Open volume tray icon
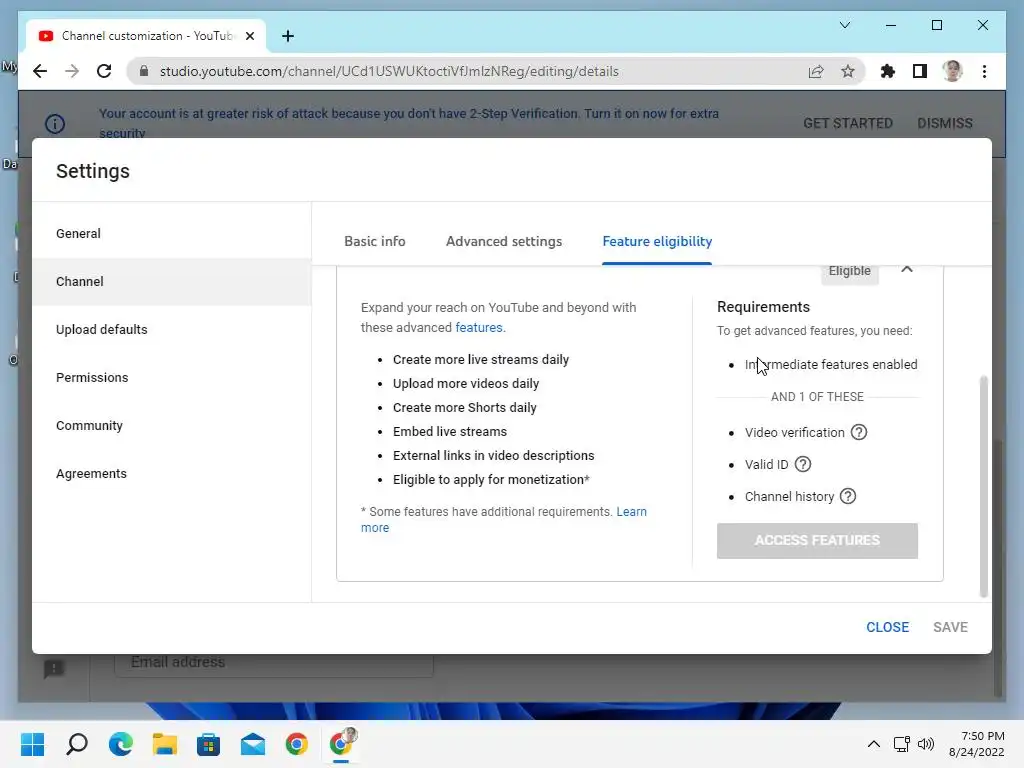This screenshot has width=1024, height=768. click(x=925, y=744)
